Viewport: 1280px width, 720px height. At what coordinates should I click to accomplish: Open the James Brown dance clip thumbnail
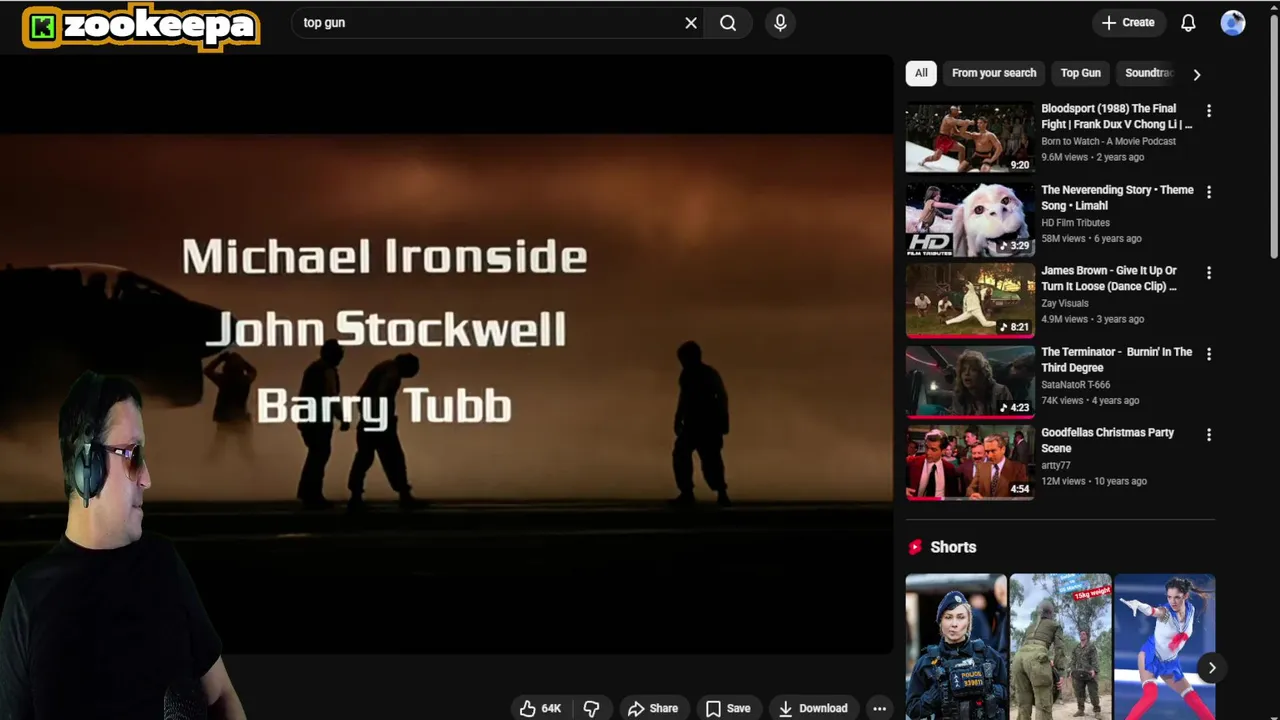pos(970,300)
